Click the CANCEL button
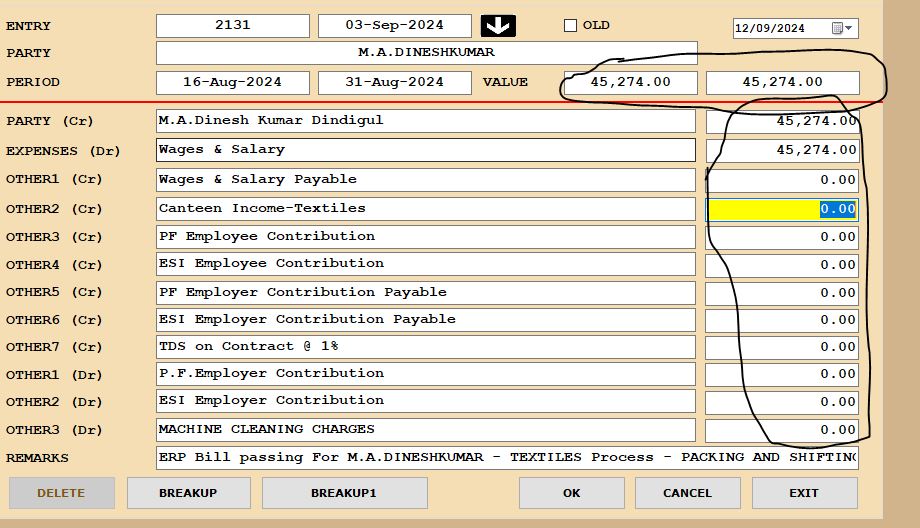Viewport: 920px width, 528px height. click(x=687, y=493)
